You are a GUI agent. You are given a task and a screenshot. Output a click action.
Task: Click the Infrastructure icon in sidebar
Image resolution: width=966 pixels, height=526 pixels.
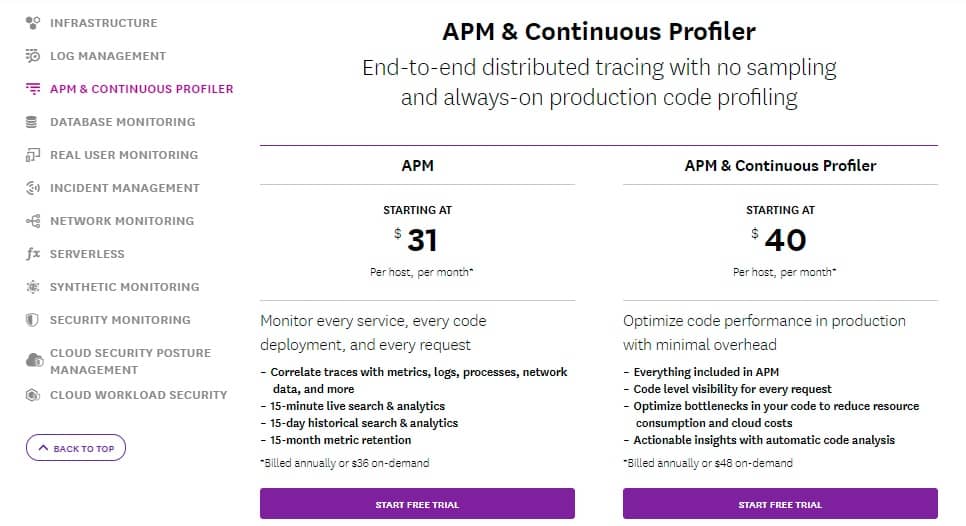coord(33,23)
